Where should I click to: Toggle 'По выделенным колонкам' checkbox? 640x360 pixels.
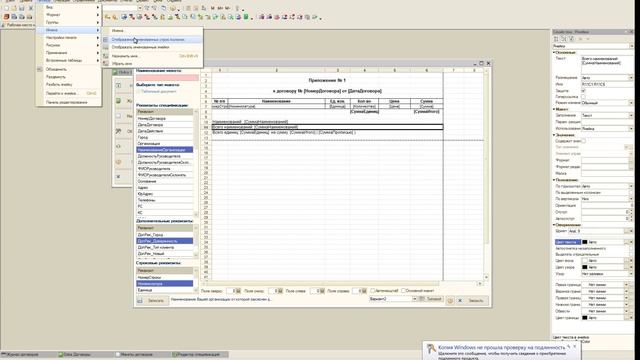[631, 193]
